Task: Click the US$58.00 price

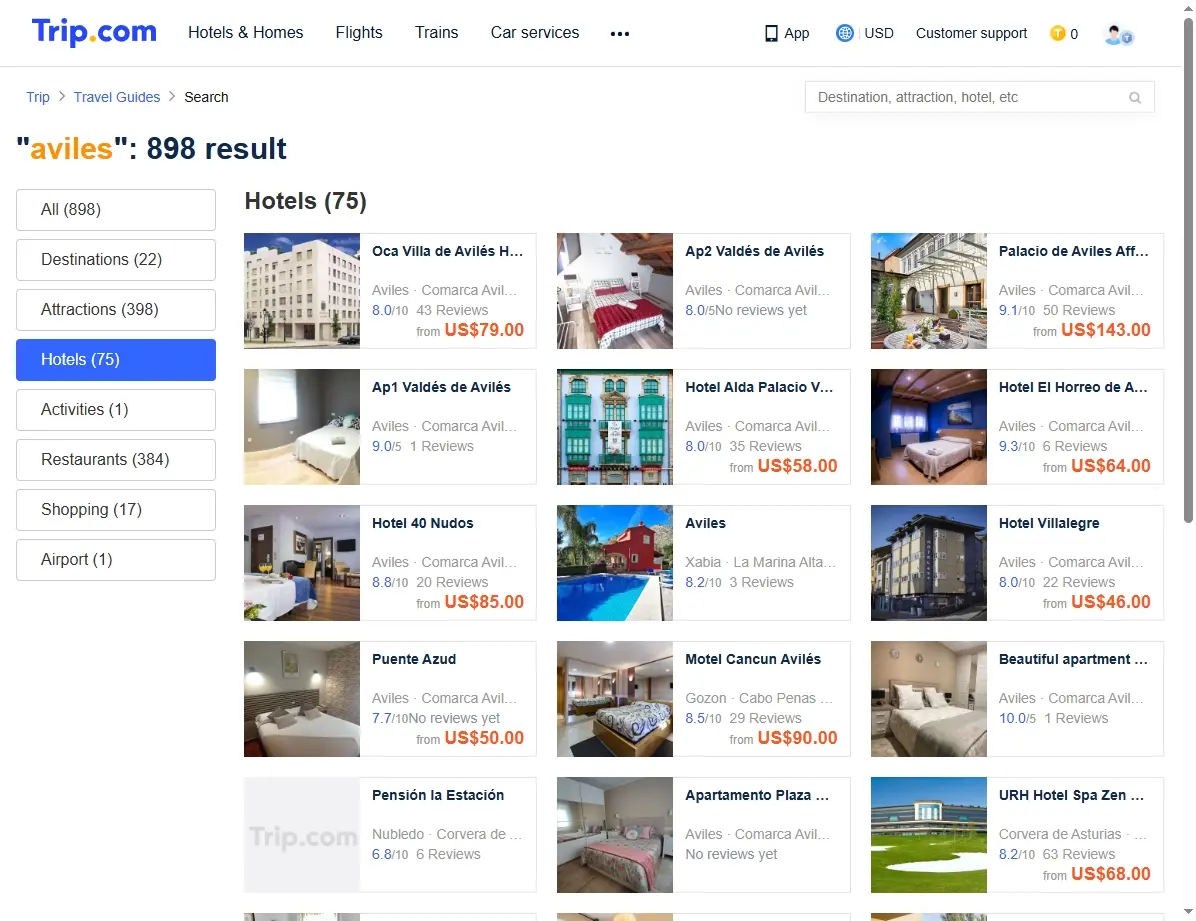Action: 797,465
